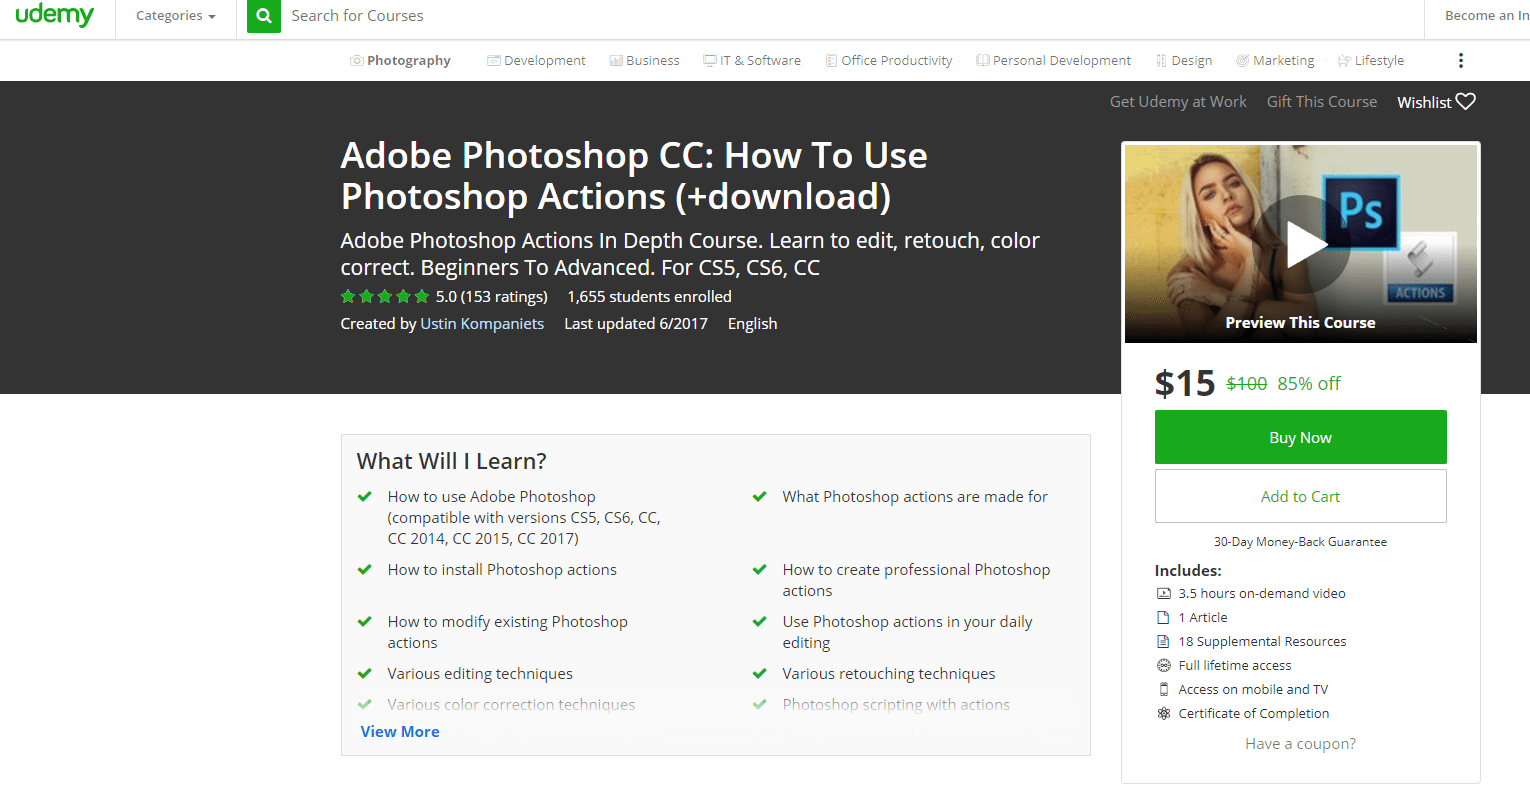Click 3.5 hours on-demand video text
The height and width of the screenshot is (797, 1530).
(1262, 594)
